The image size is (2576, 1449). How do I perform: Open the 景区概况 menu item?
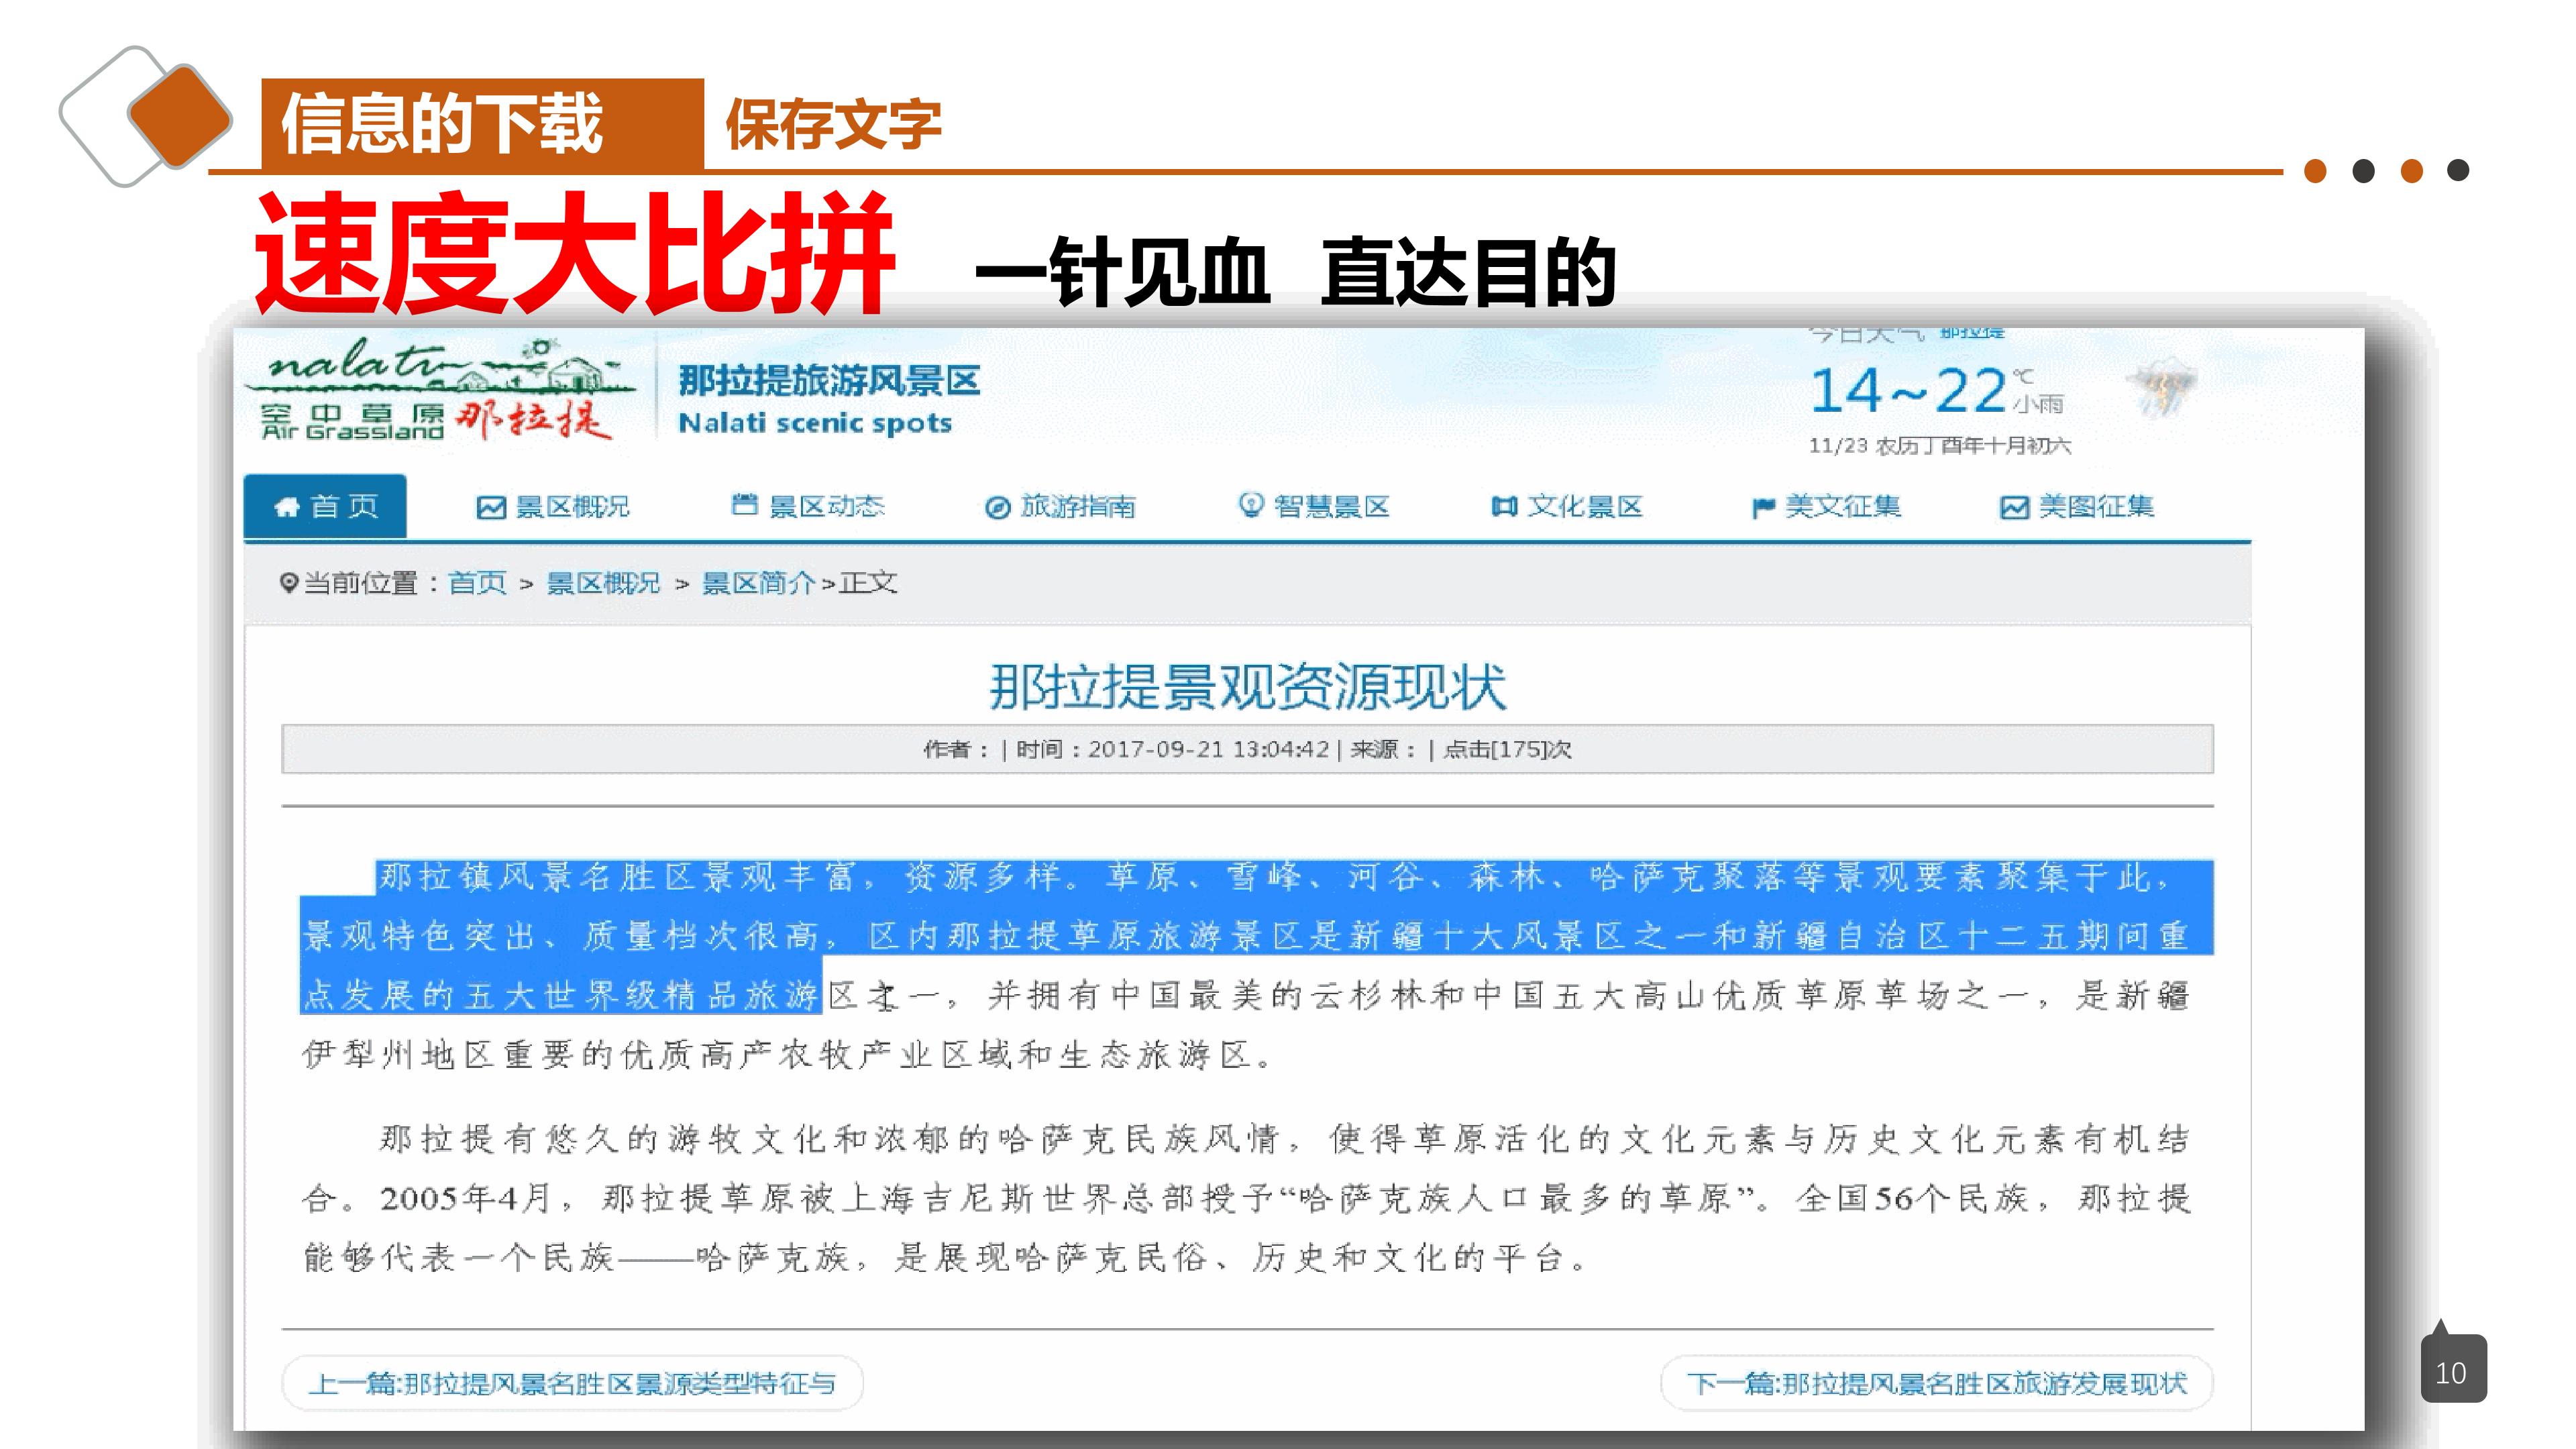pyautogui.click(x=553, y=507)
